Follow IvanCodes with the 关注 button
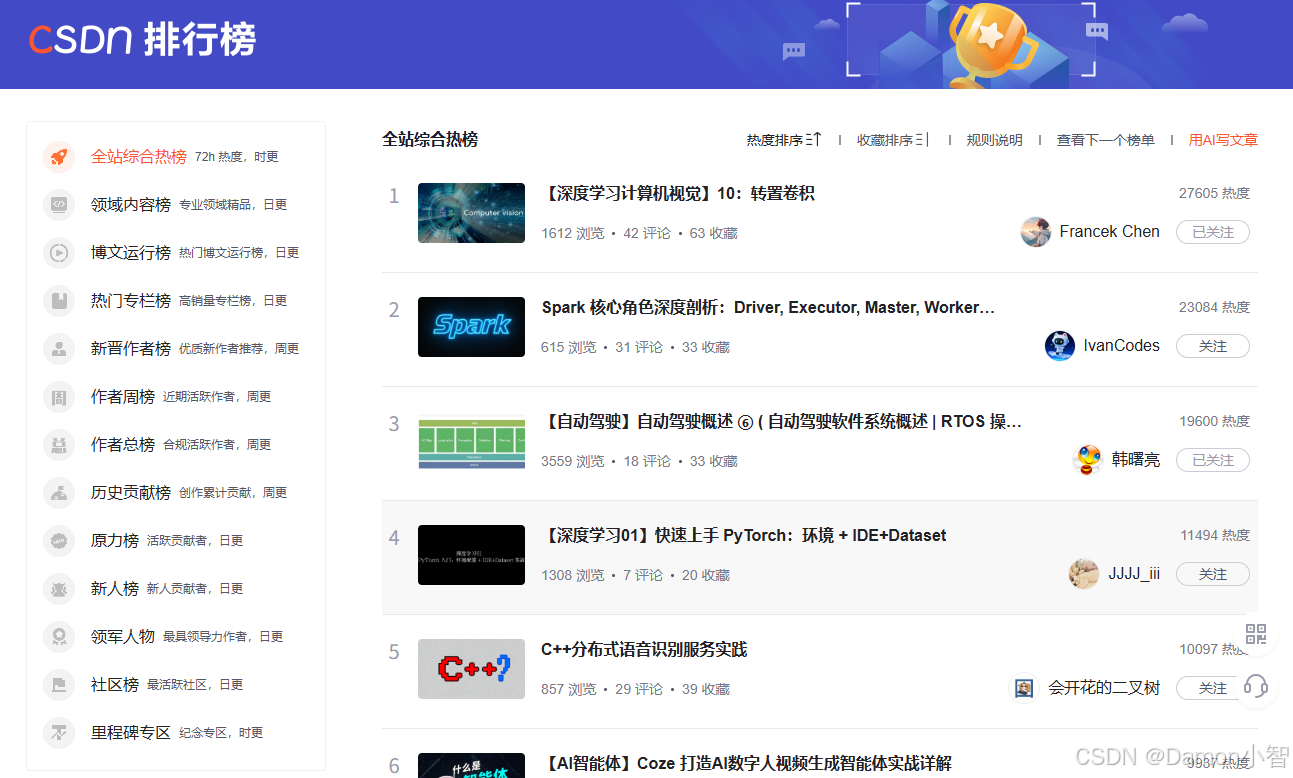This screenshot has width=1293, height=778. (x=1212, y=346)
